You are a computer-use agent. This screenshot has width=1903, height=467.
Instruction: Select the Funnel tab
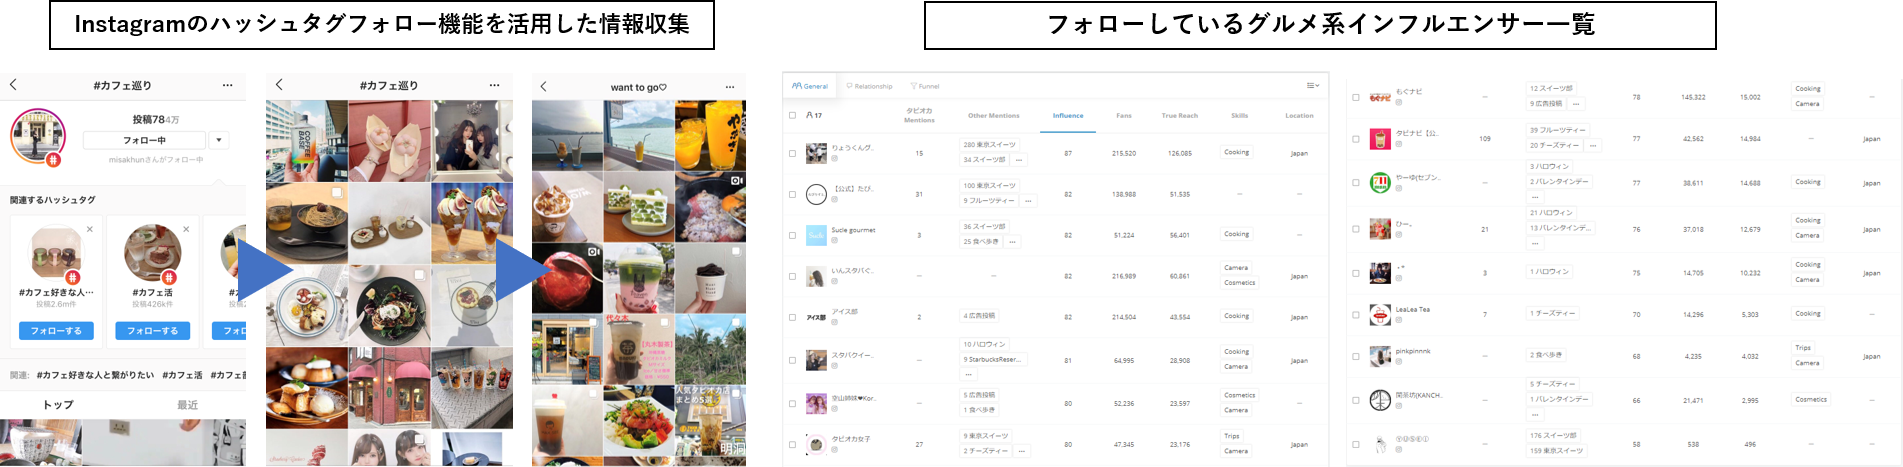(x=925, y=86)
